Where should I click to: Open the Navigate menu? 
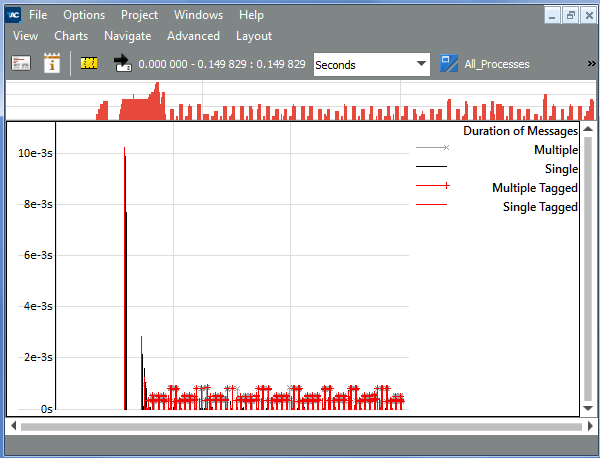127,36
